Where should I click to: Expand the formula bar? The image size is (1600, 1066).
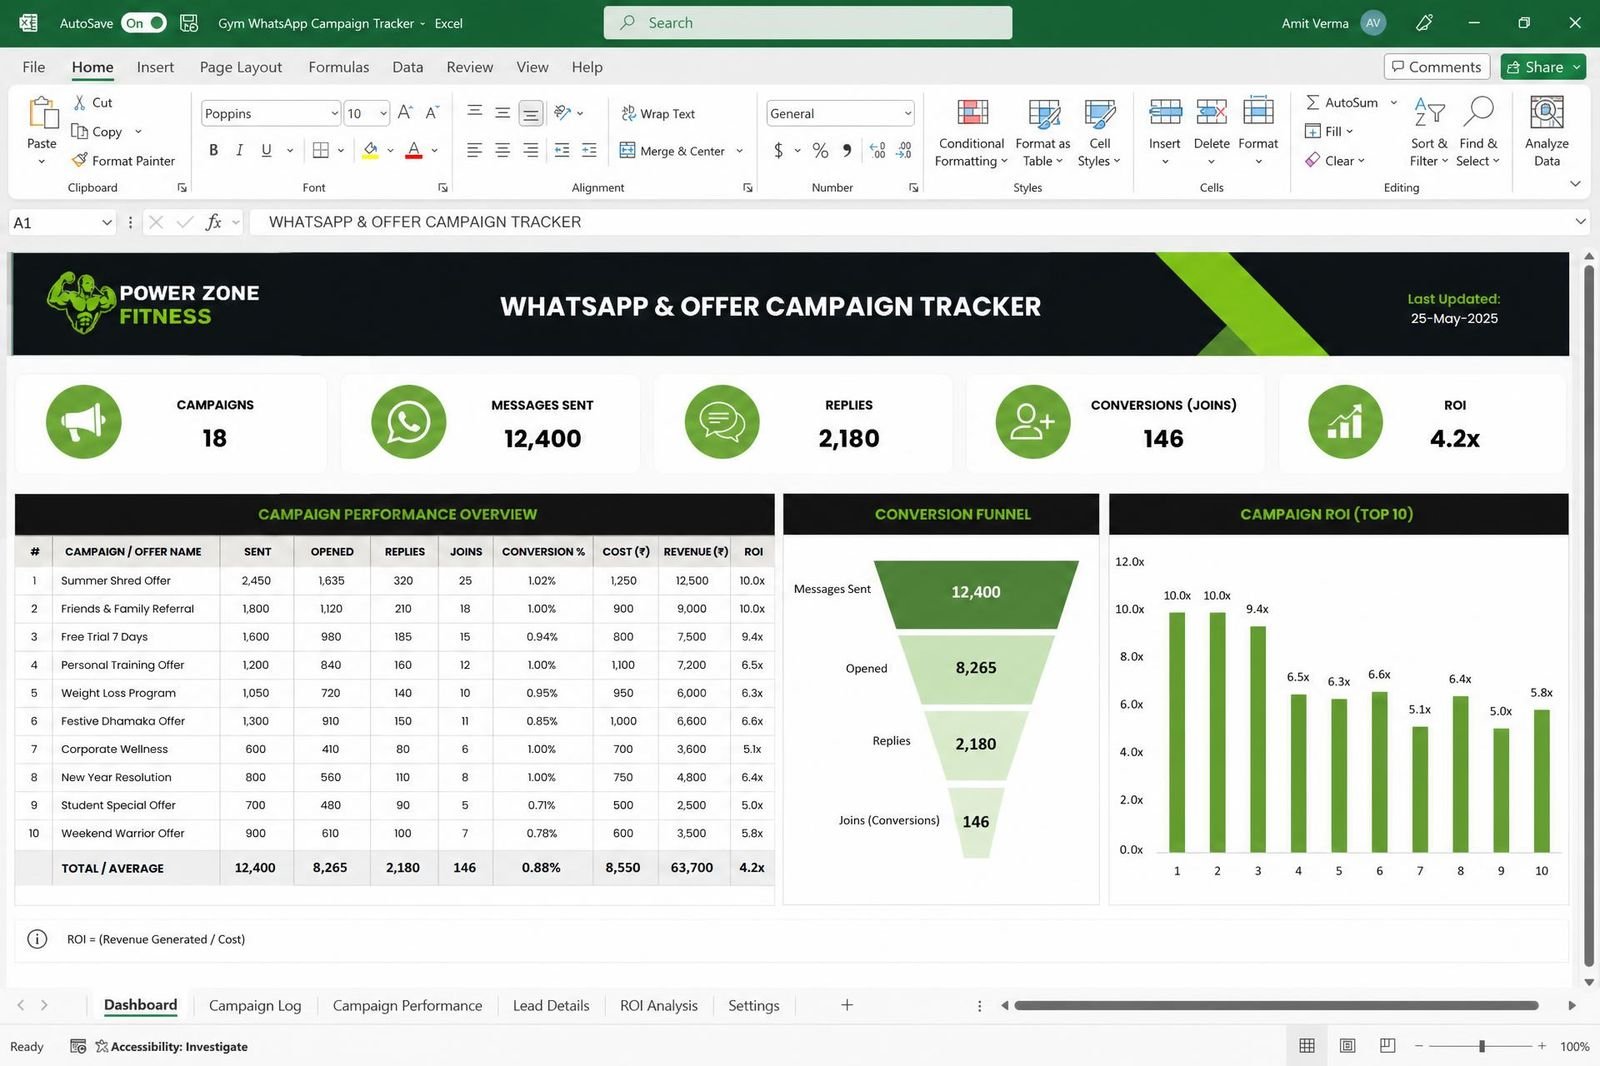[x=1580, y=222]
